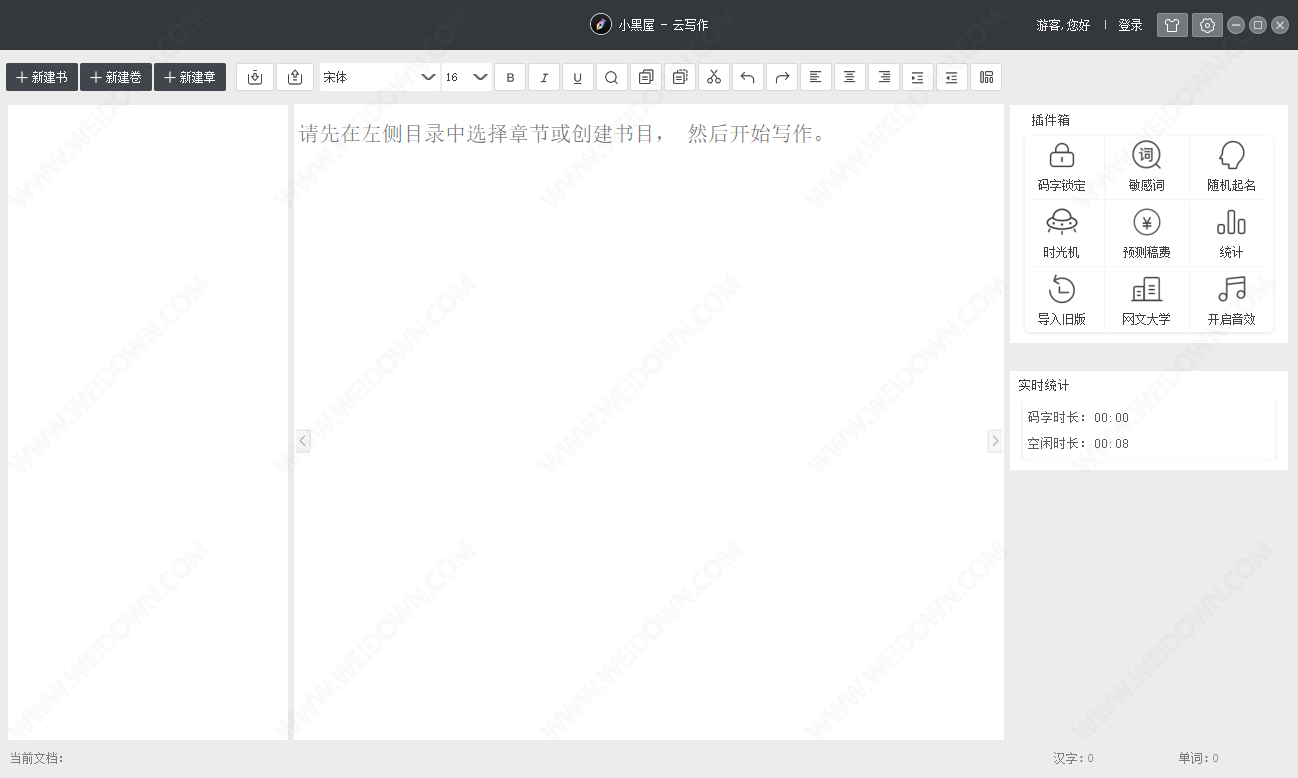The height and width of the screenshot is (778, 1298).
Task: Click the scissors cut icon
Action: [x=714, y=77]
